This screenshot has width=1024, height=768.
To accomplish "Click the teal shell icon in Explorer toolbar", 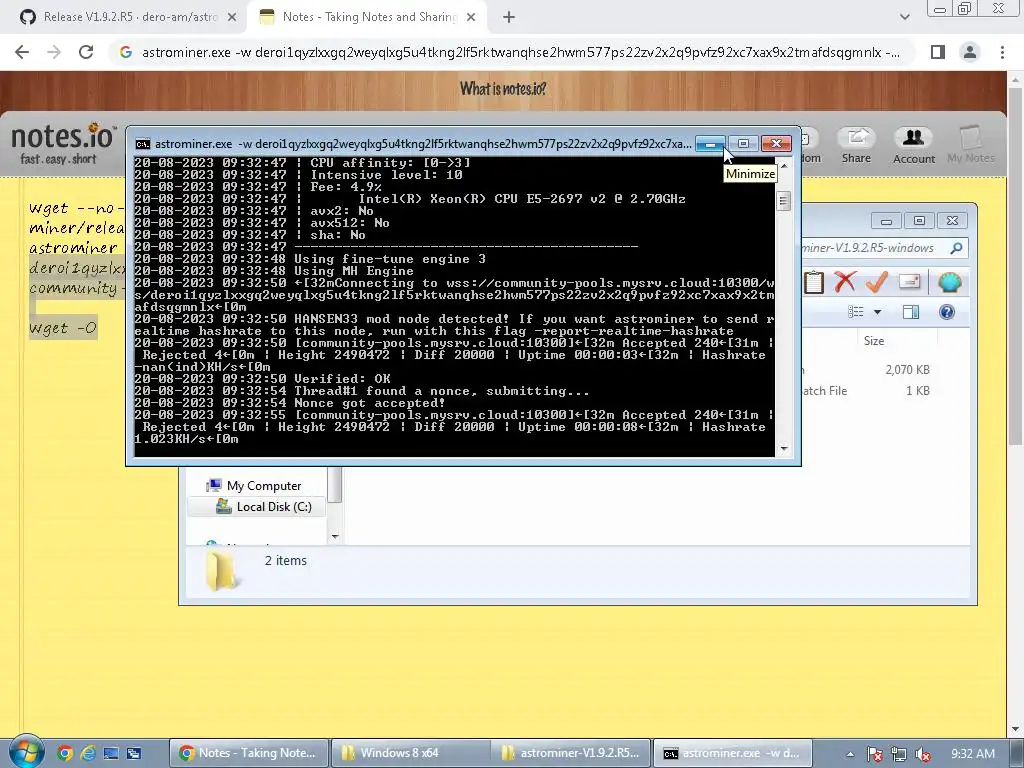I will click(950, 282).
